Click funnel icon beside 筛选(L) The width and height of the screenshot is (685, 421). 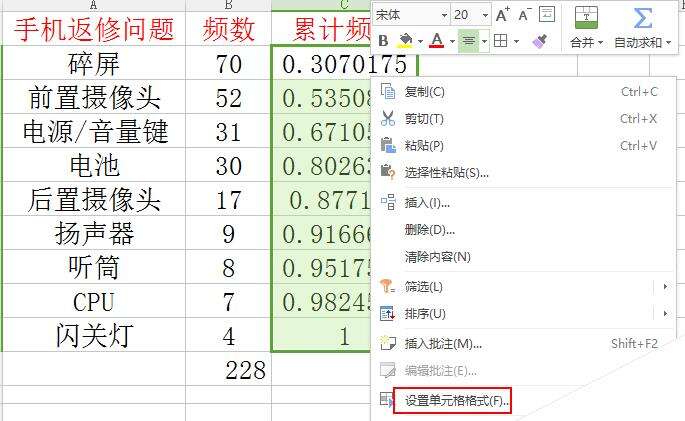pos(387,286)
